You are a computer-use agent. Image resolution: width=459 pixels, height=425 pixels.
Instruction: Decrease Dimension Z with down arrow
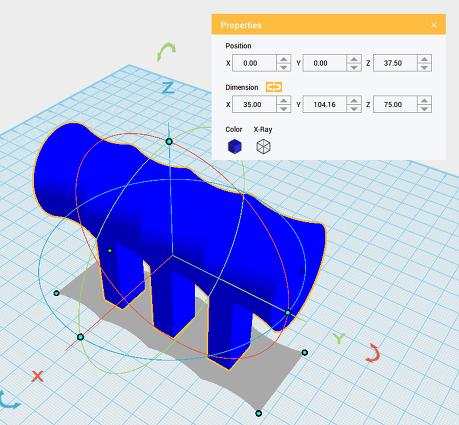(425, 109)
